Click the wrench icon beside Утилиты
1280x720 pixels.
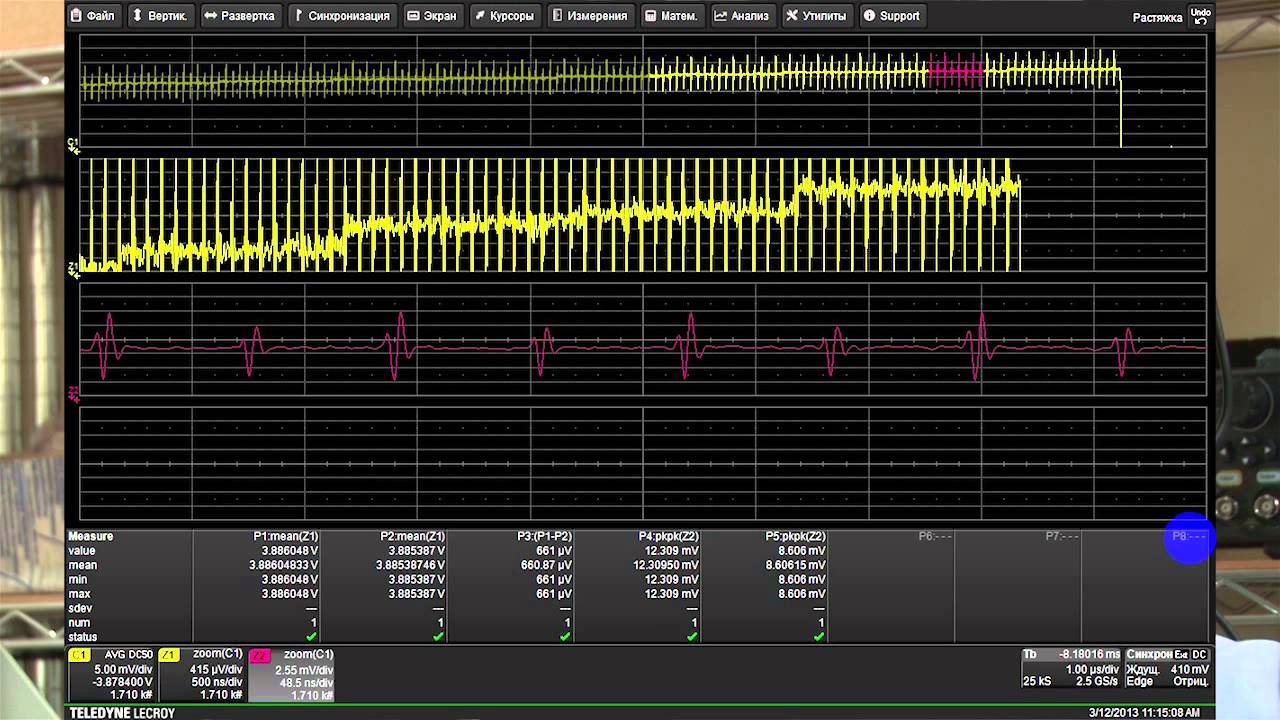click(x=792, y=16)
